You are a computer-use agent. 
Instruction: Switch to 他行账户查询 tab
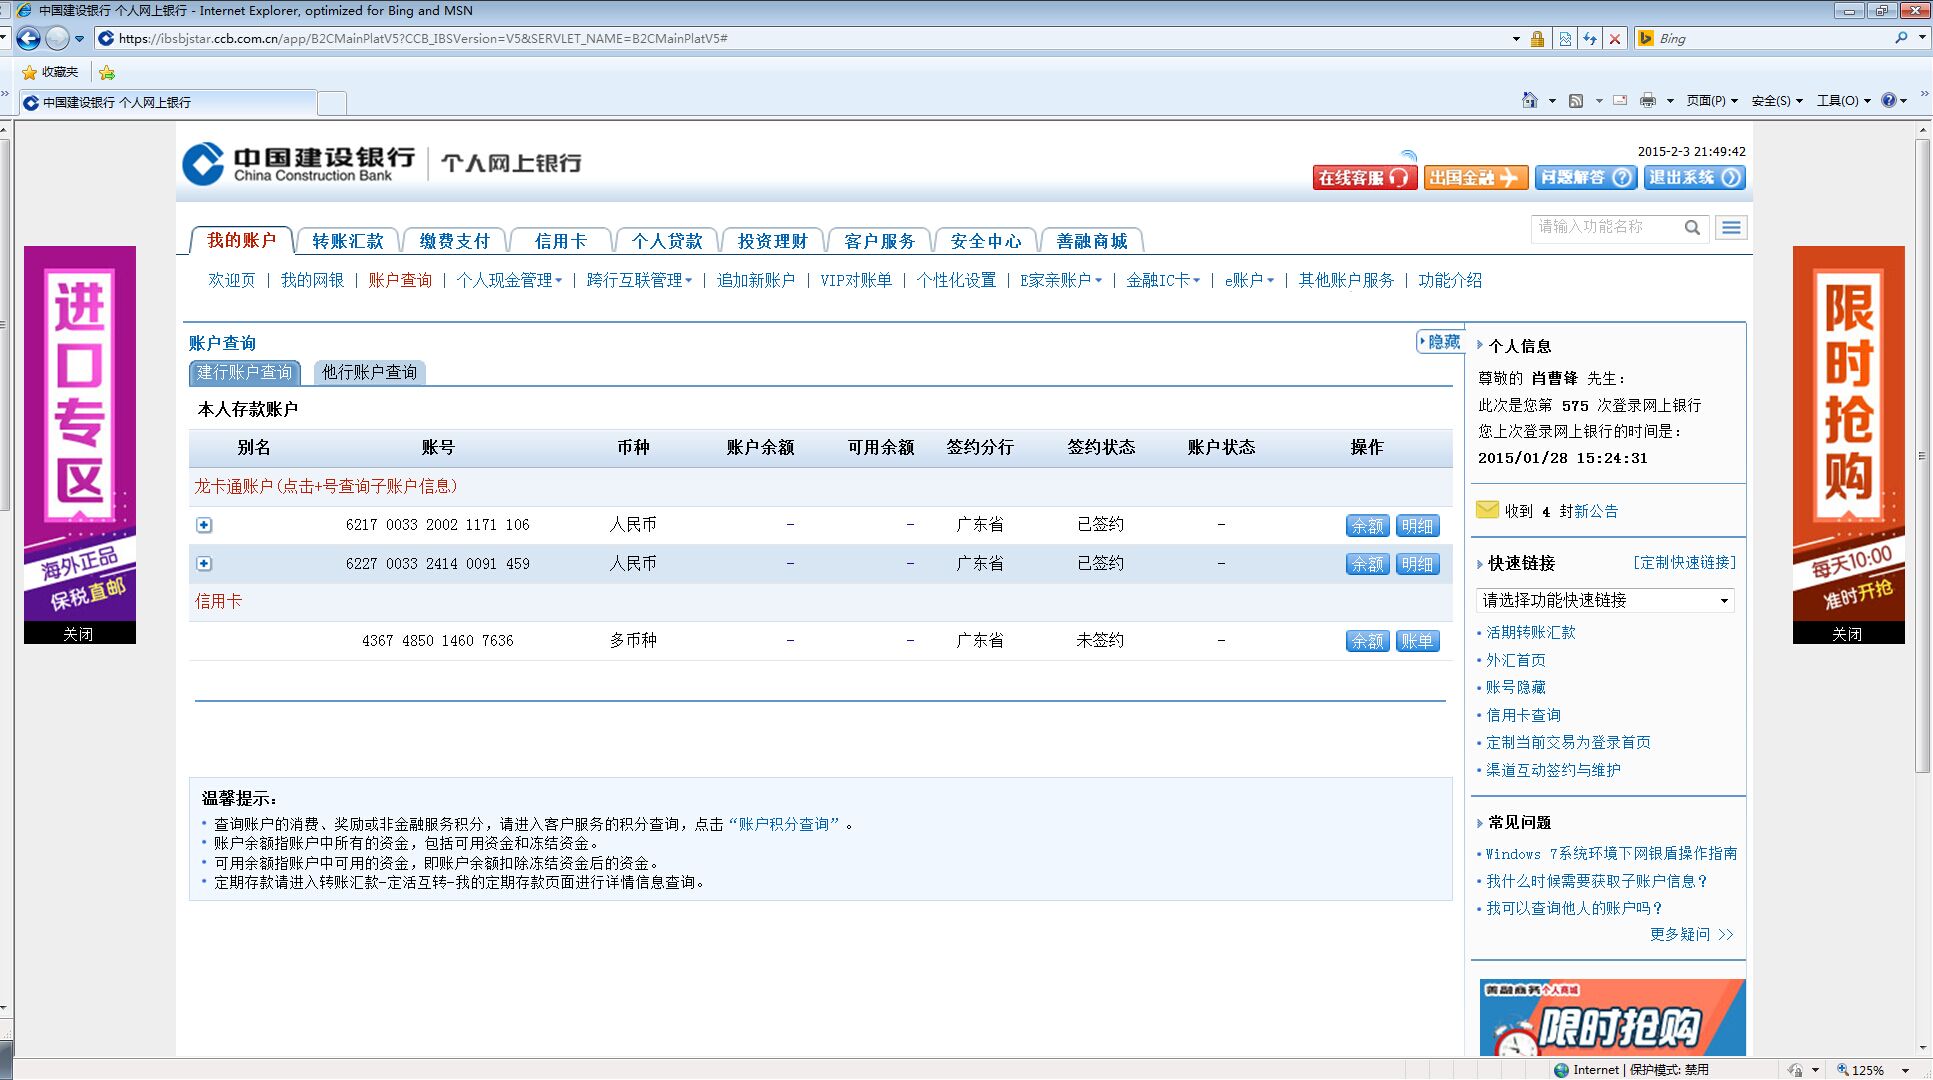pos(369,373)
